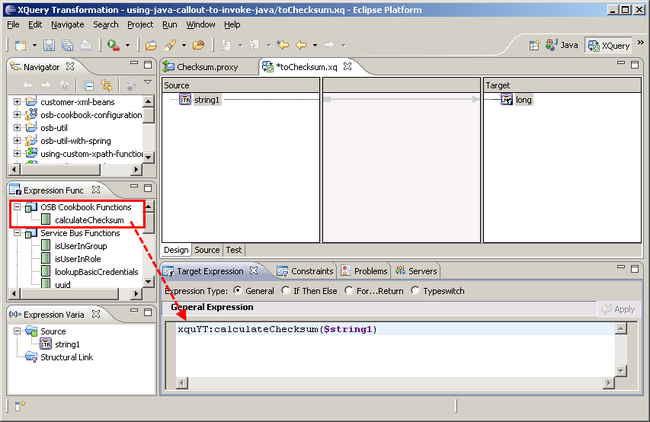Screen dimensions: 650x422
Task: Select If Then Else expression type
Action: coord(286,291)
